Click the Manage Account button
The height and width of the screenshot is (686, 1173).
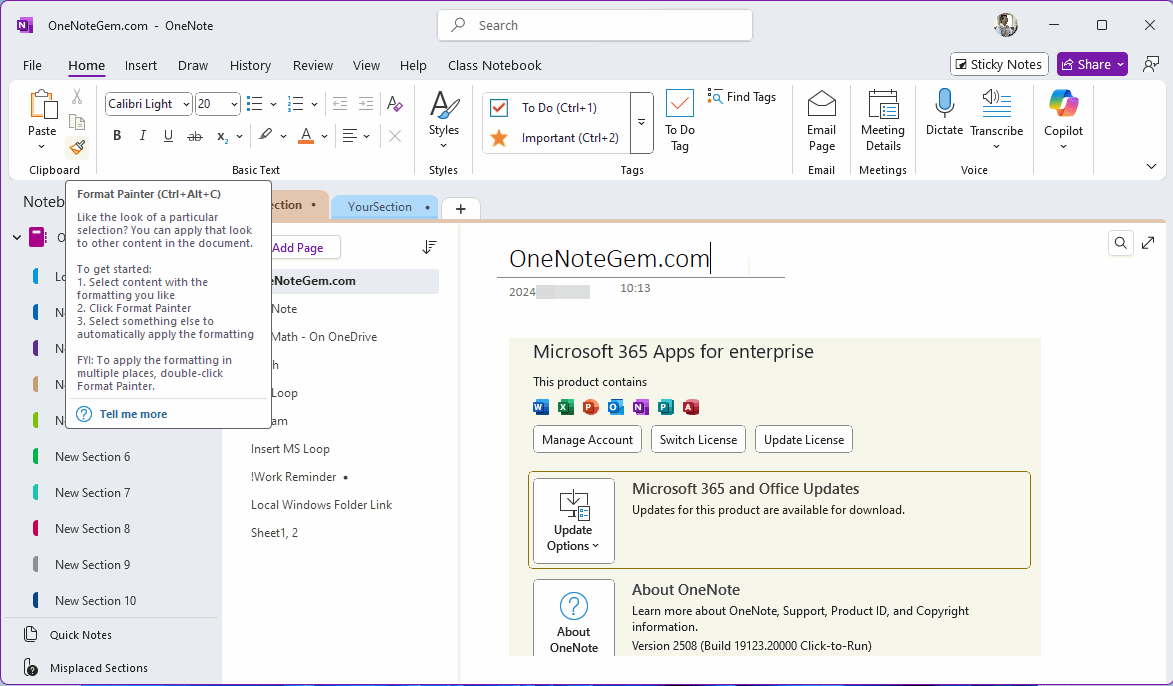[x=587, y=439]
